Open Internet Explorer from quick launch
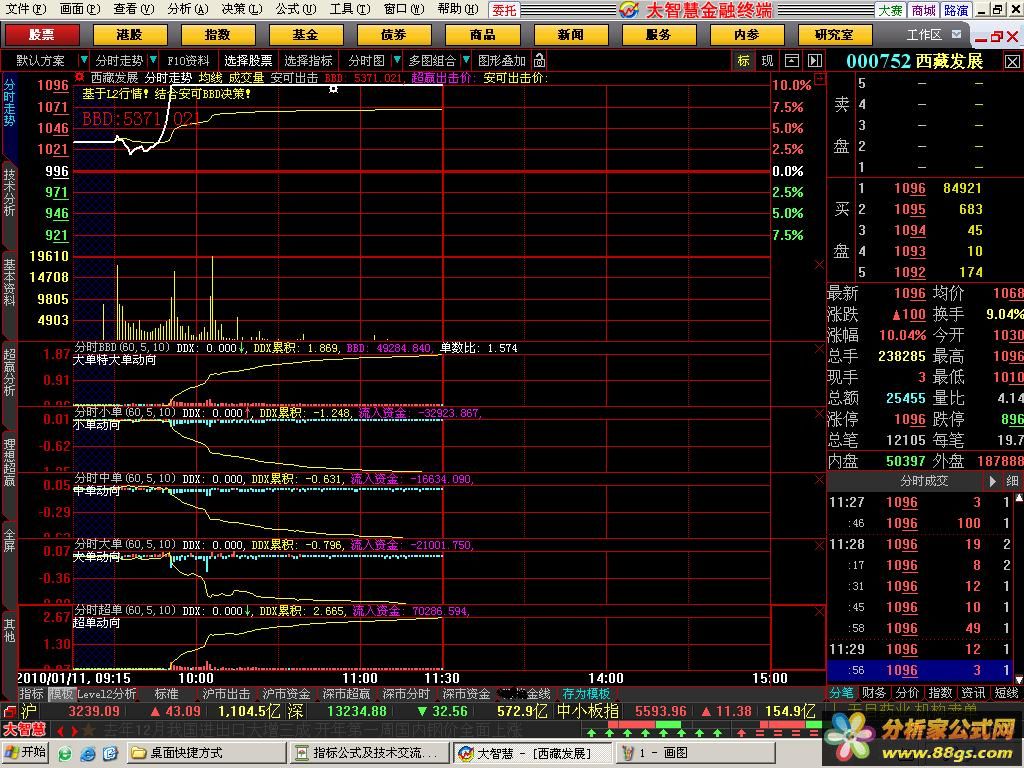 click(87, 754)
